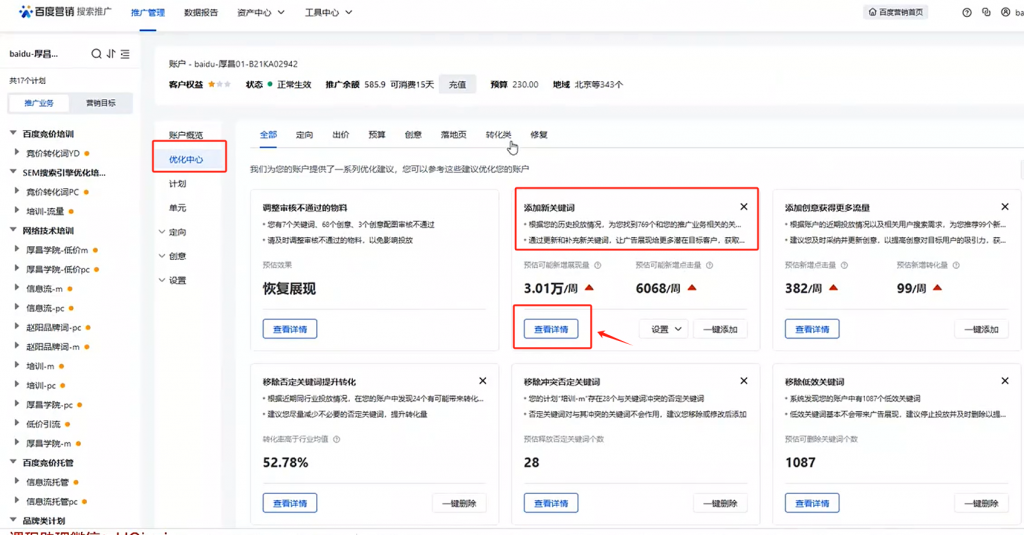Open the 工具中心 dropdown menu

point(328,12)
